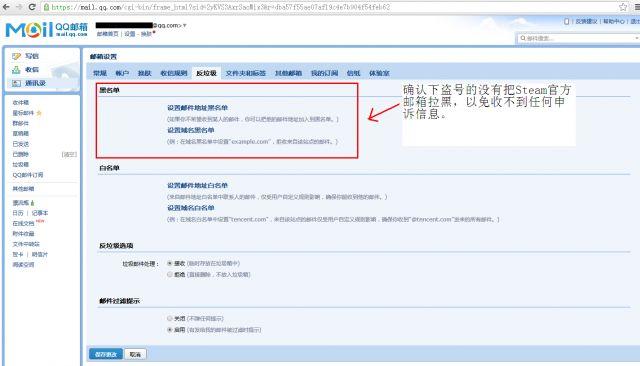
Task: Open 附件收藏 in sidebar
Action: pyautogui.click(x=23, y=234)
